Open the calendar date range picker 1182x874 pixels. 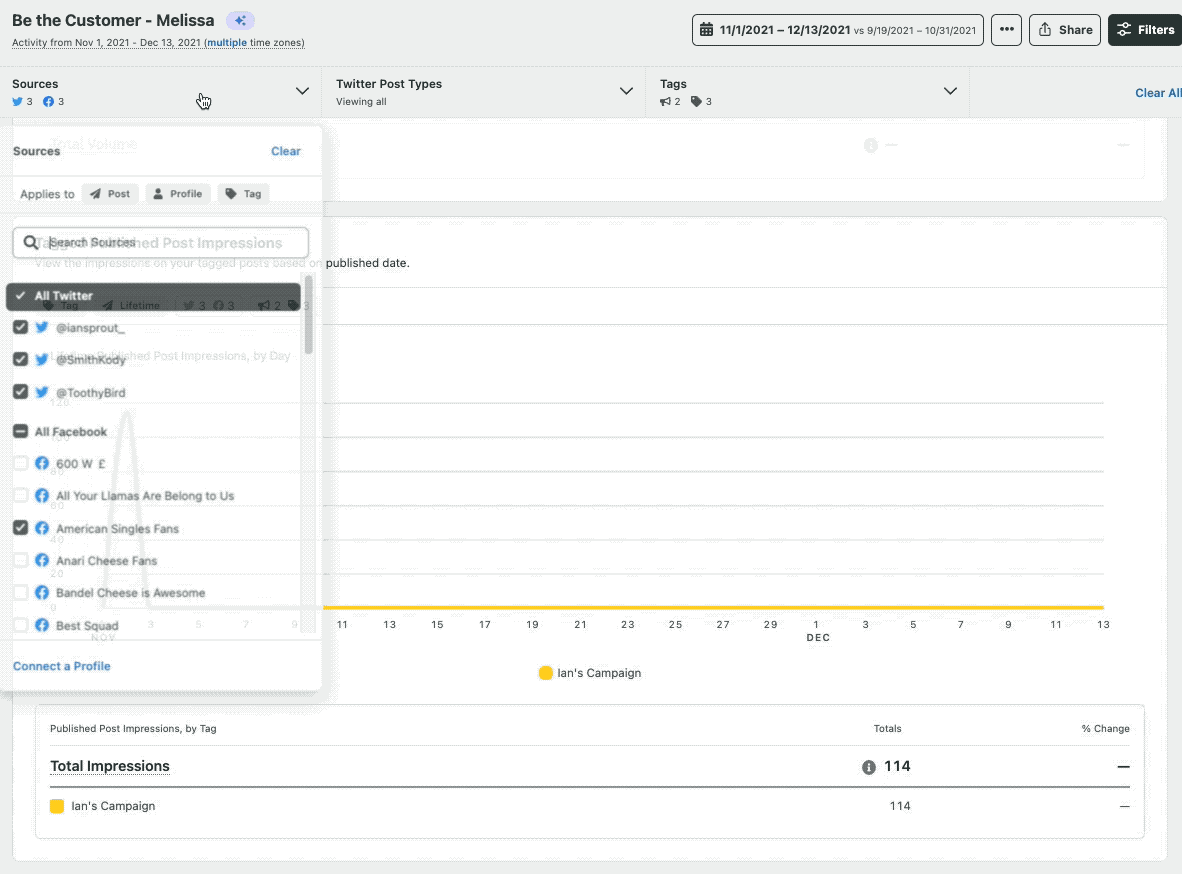coord(838,30)
